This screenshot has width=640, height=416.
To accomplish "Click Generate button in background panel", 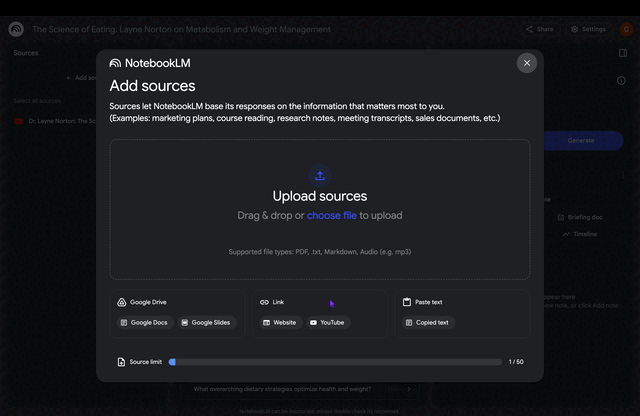I will click(583, 140).
